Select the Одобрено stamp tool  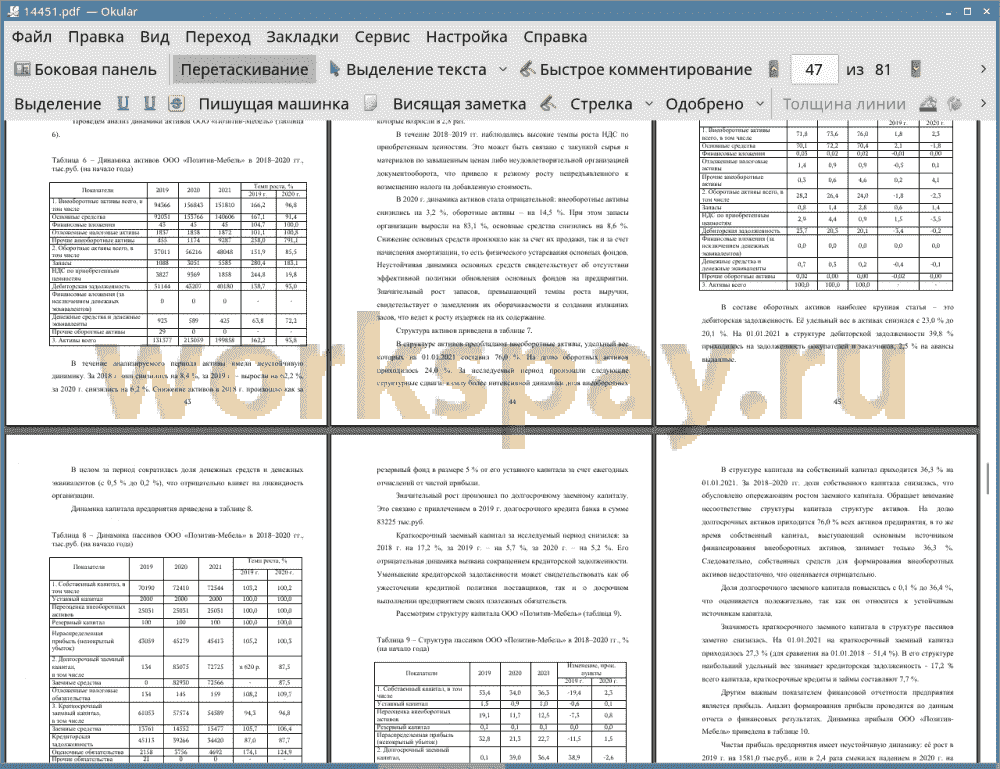pos(704,104)
